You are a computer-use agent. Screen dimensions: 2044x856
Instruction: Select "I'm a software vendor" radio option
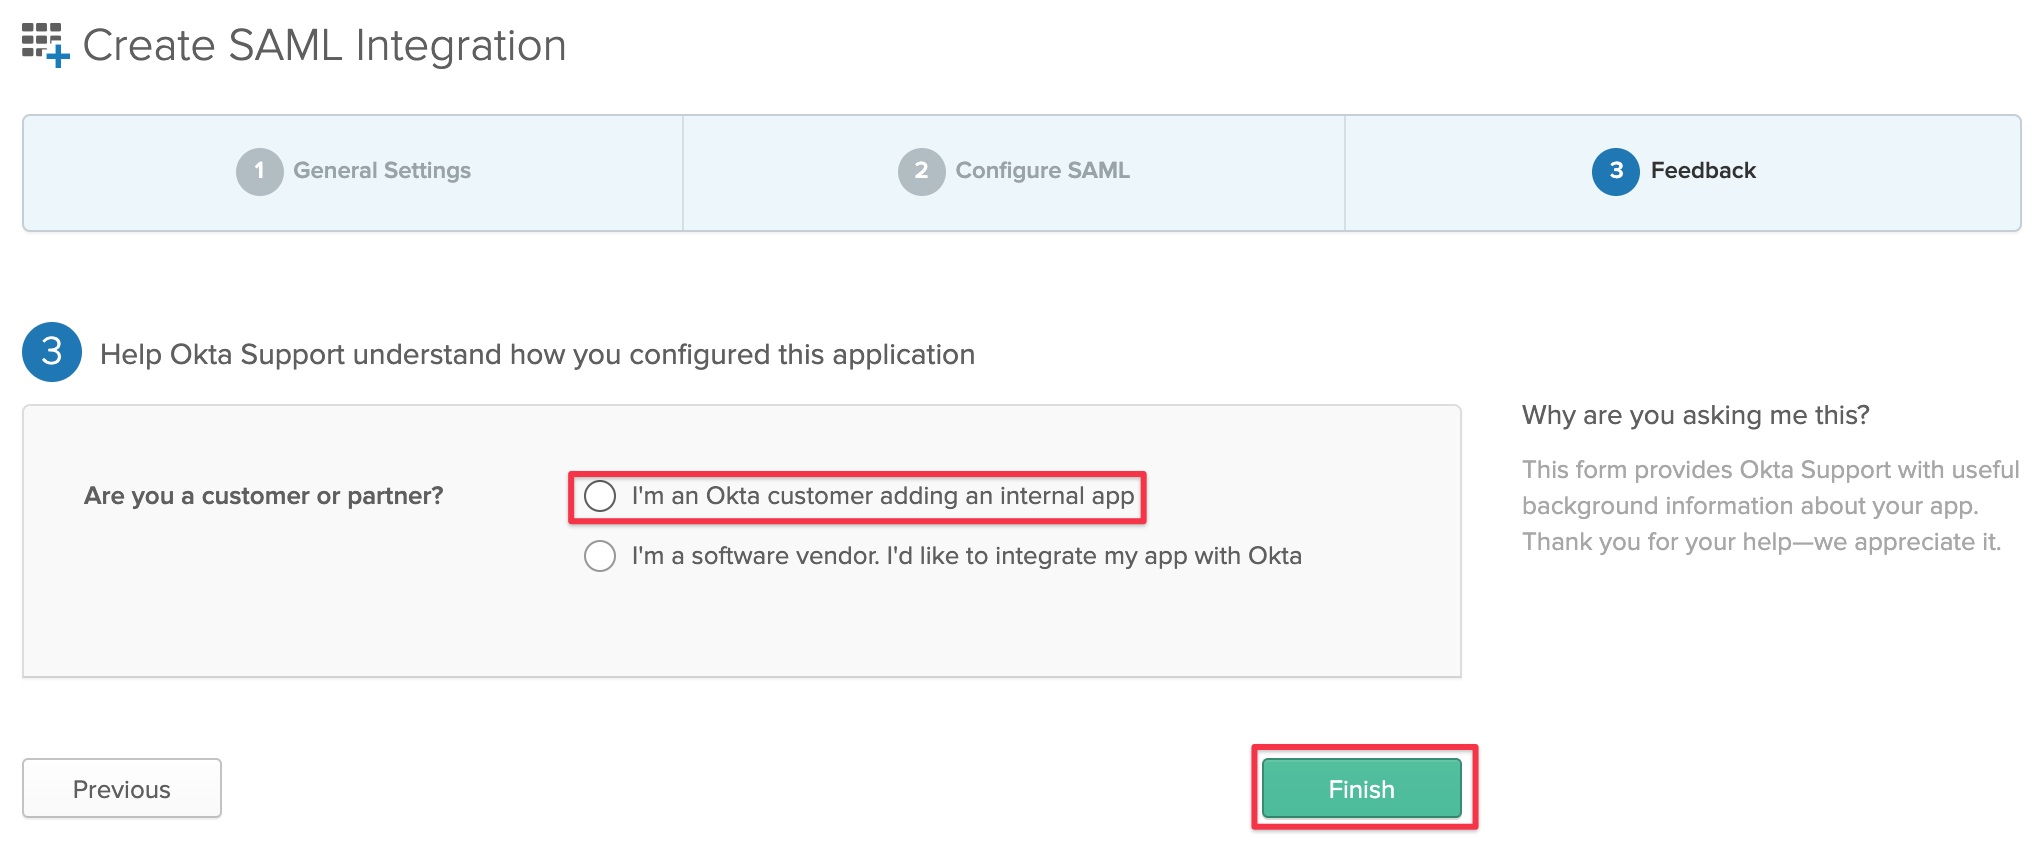click(600, 556)
